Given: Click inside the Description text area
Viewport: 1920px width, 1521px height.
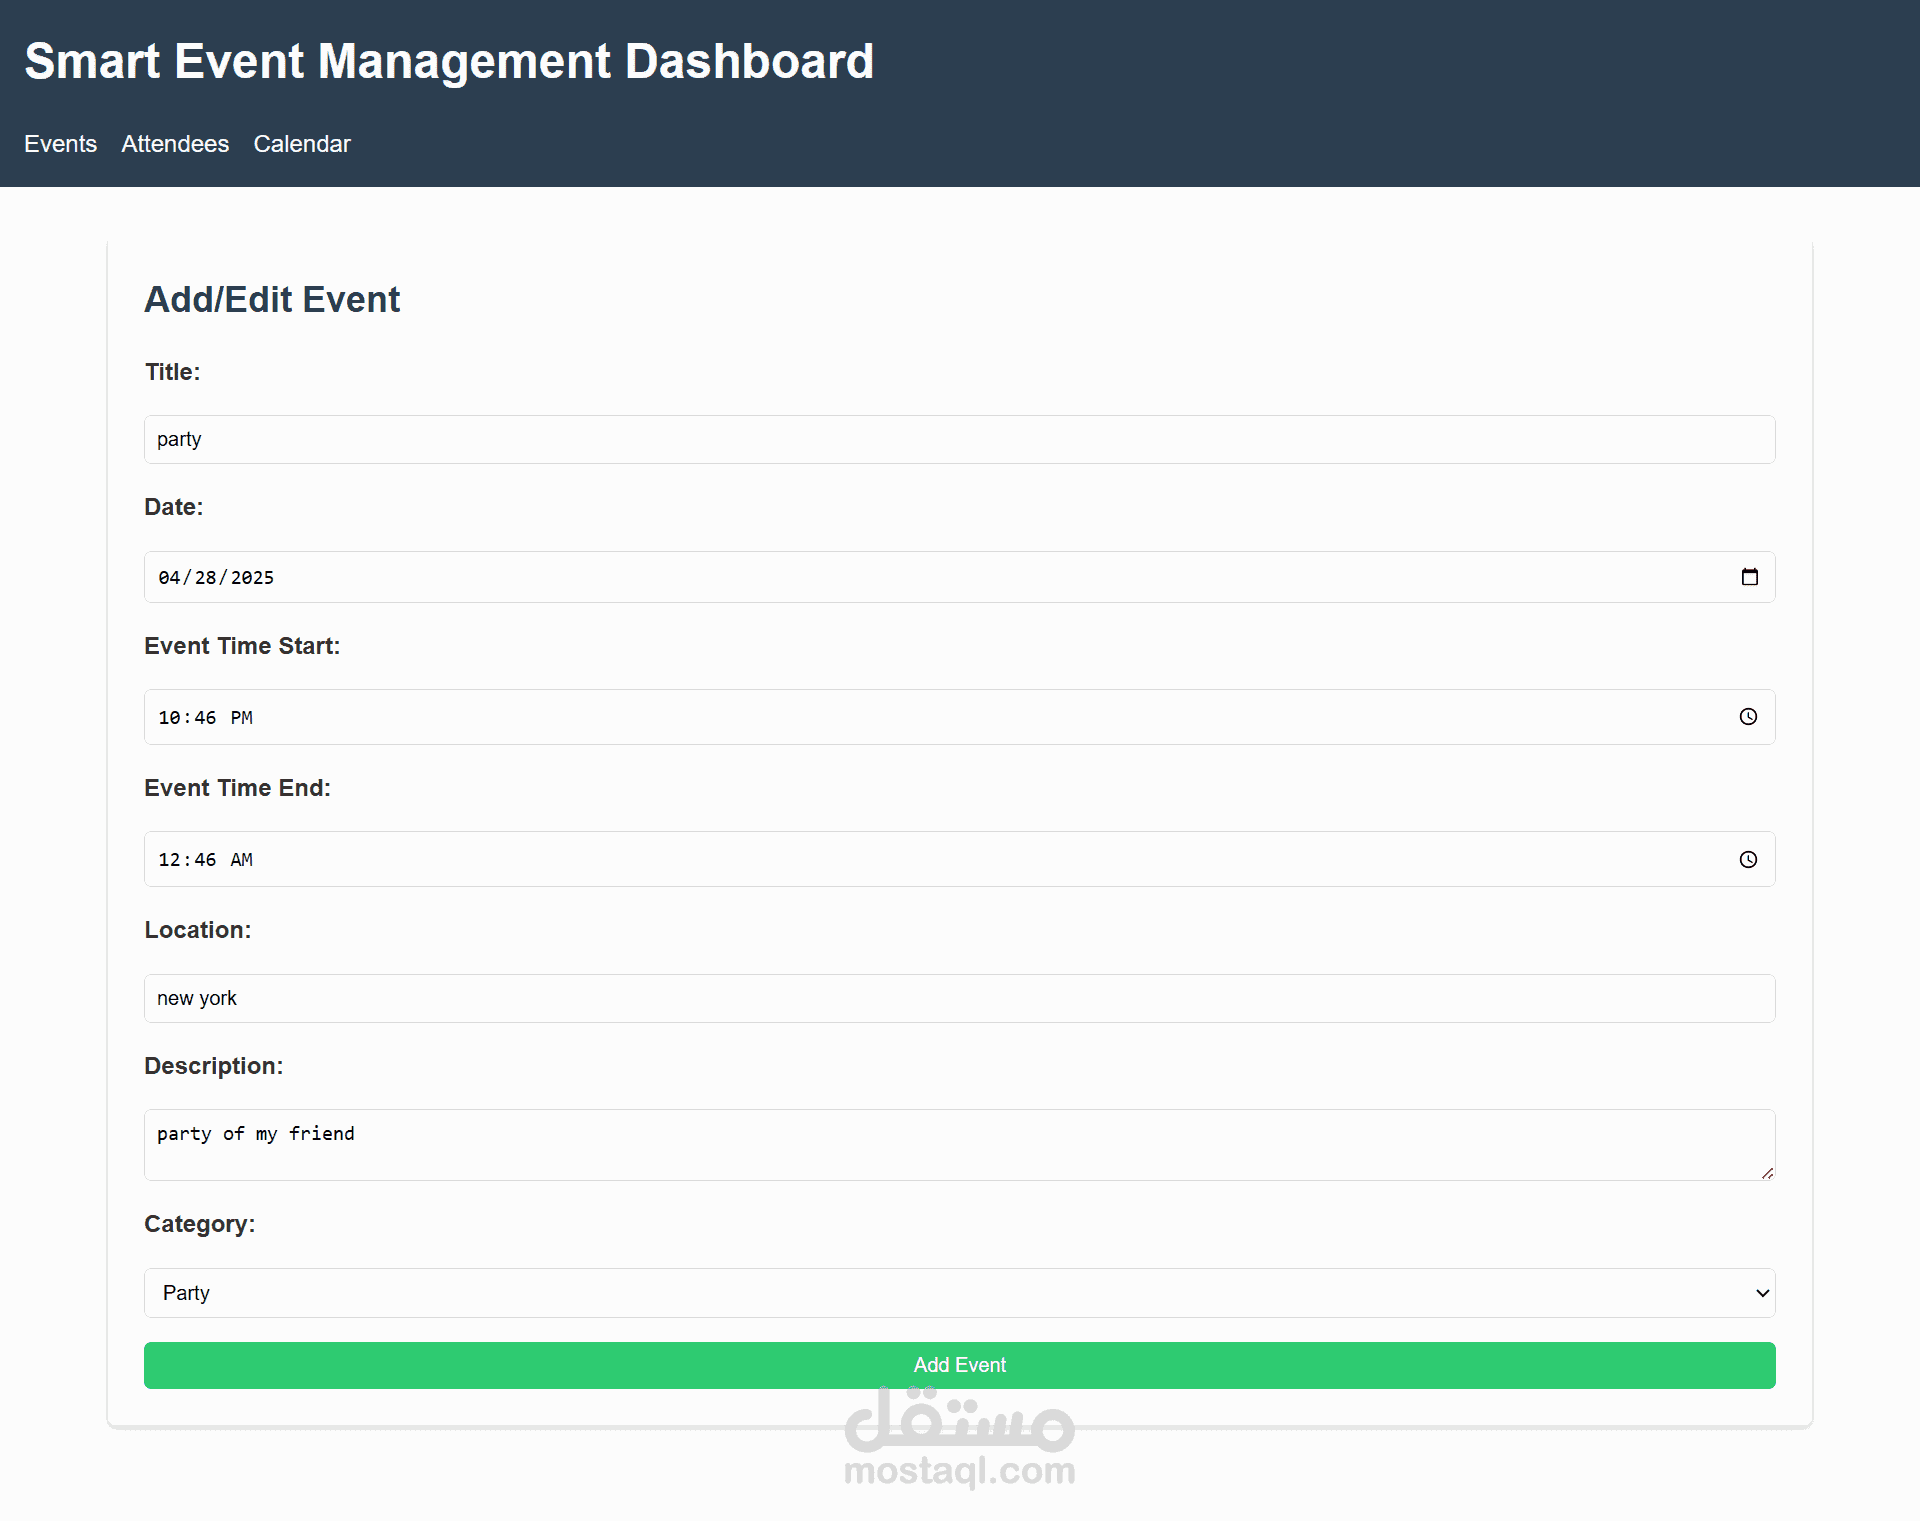Looking at the screenshot, I should point(958,1145).
